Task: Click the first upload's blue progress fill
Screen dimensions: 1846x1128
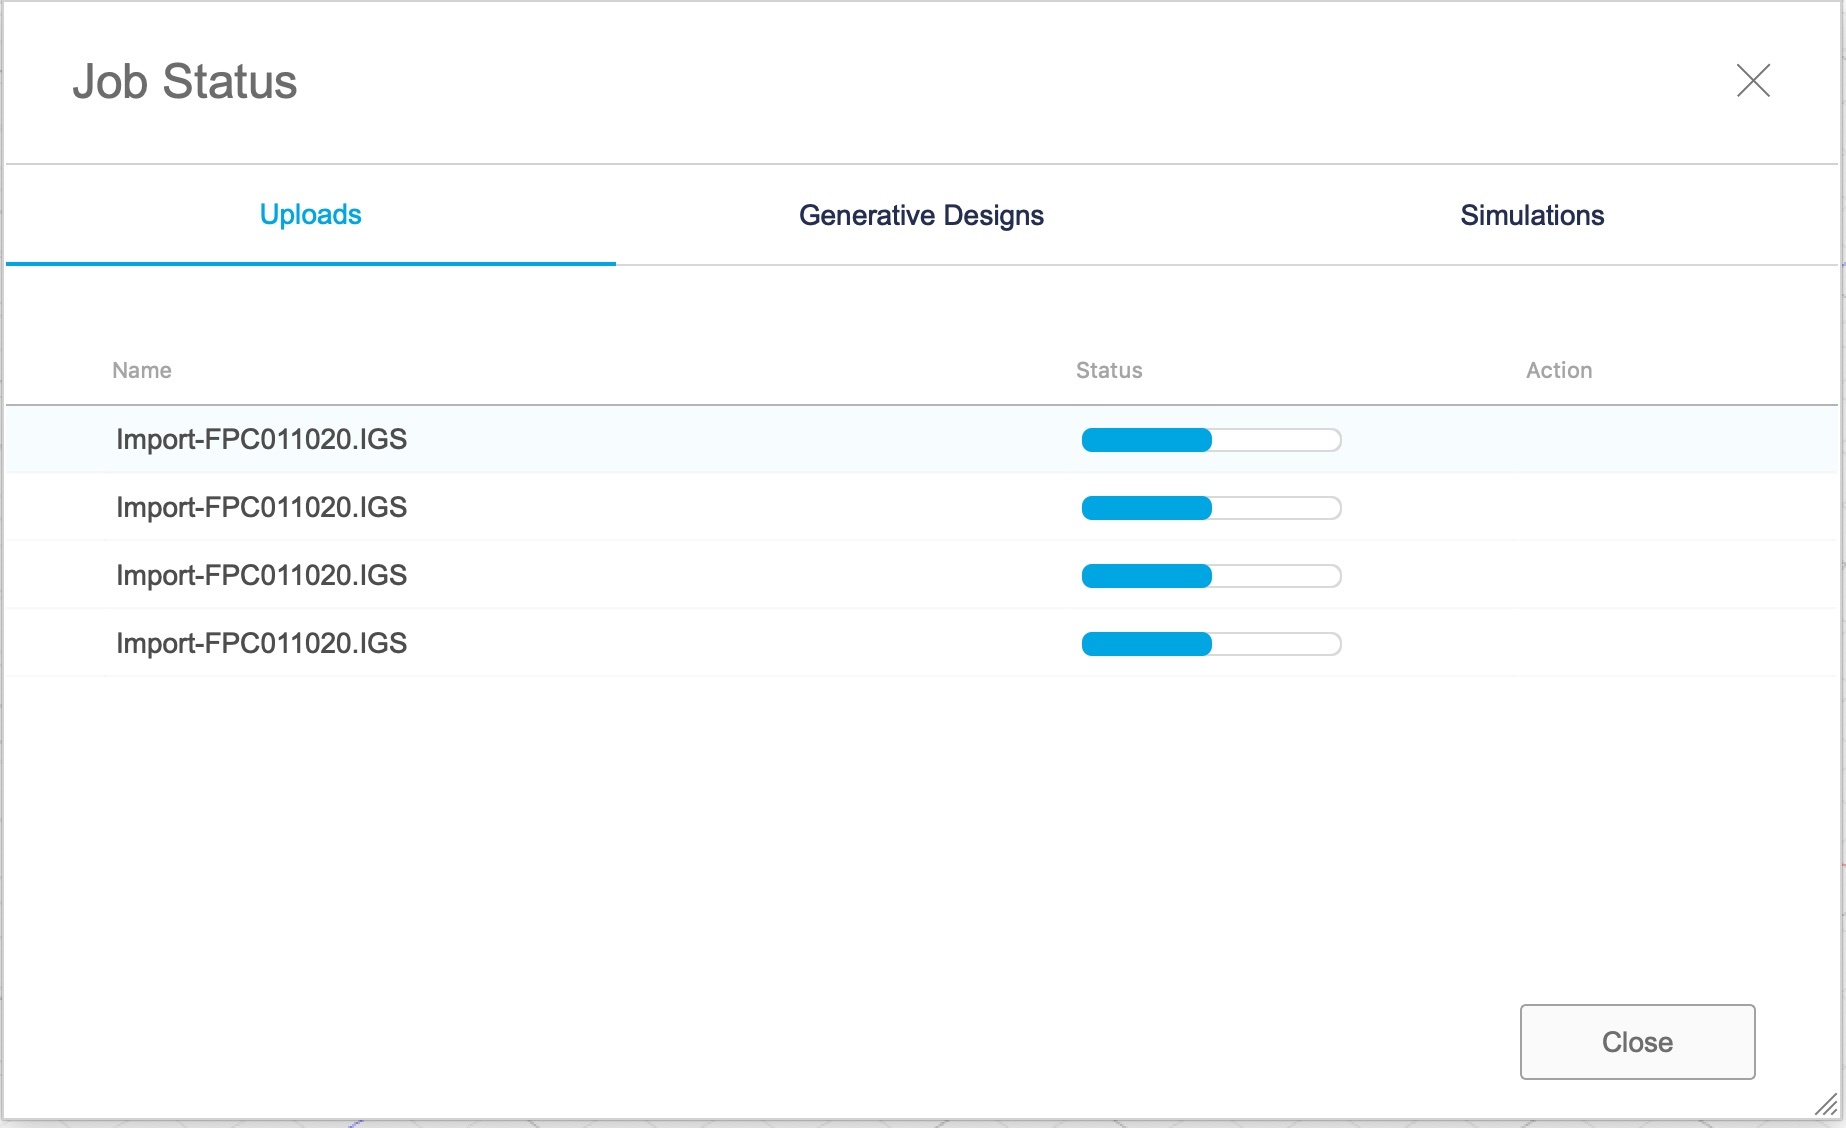Action: [1146, 440]
